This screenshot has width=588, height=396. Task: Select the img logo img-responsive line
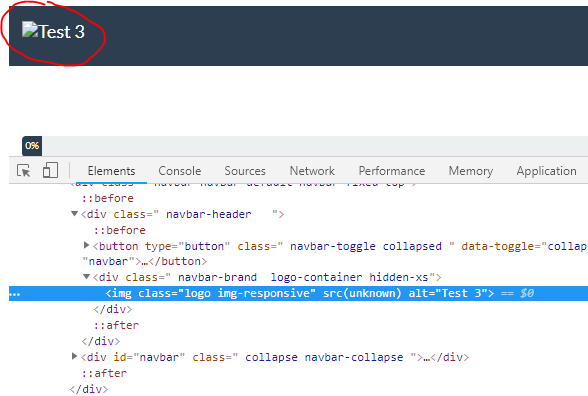[298, 293]
